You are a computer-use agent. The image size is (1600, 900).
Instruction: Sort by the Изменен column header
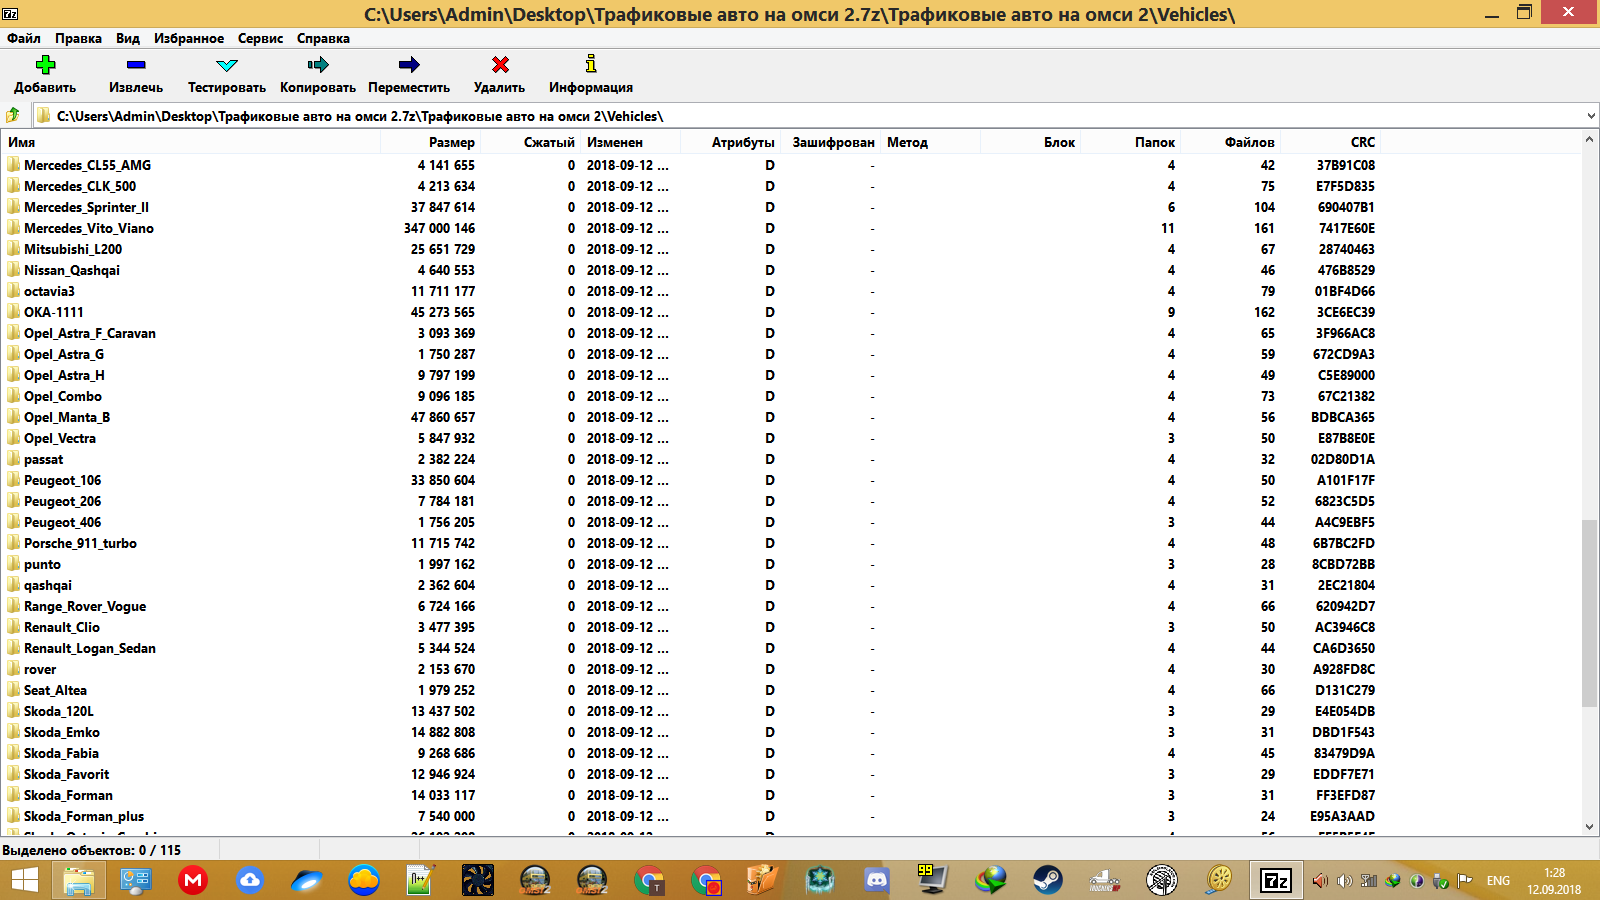point(630,142)
